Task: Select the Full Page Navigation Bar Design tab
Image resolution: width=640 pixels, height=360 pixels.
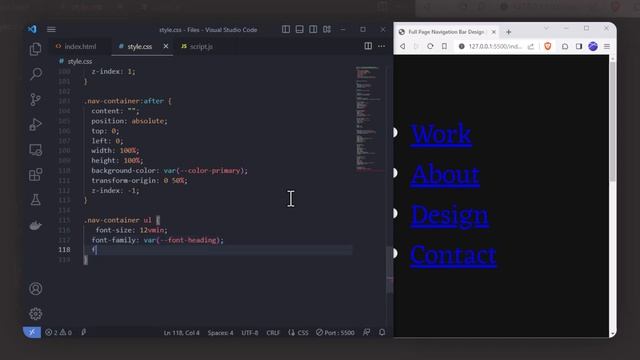Action: (x=446, y=32)
